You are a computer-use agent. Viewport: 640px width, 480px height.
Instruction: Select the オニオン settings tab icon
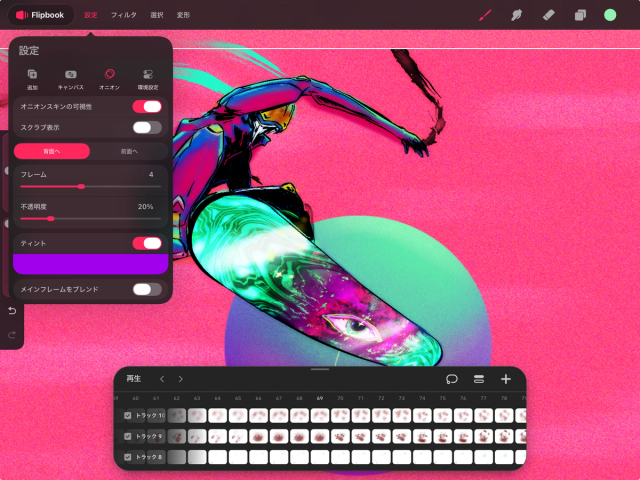(x=109, y=79)
